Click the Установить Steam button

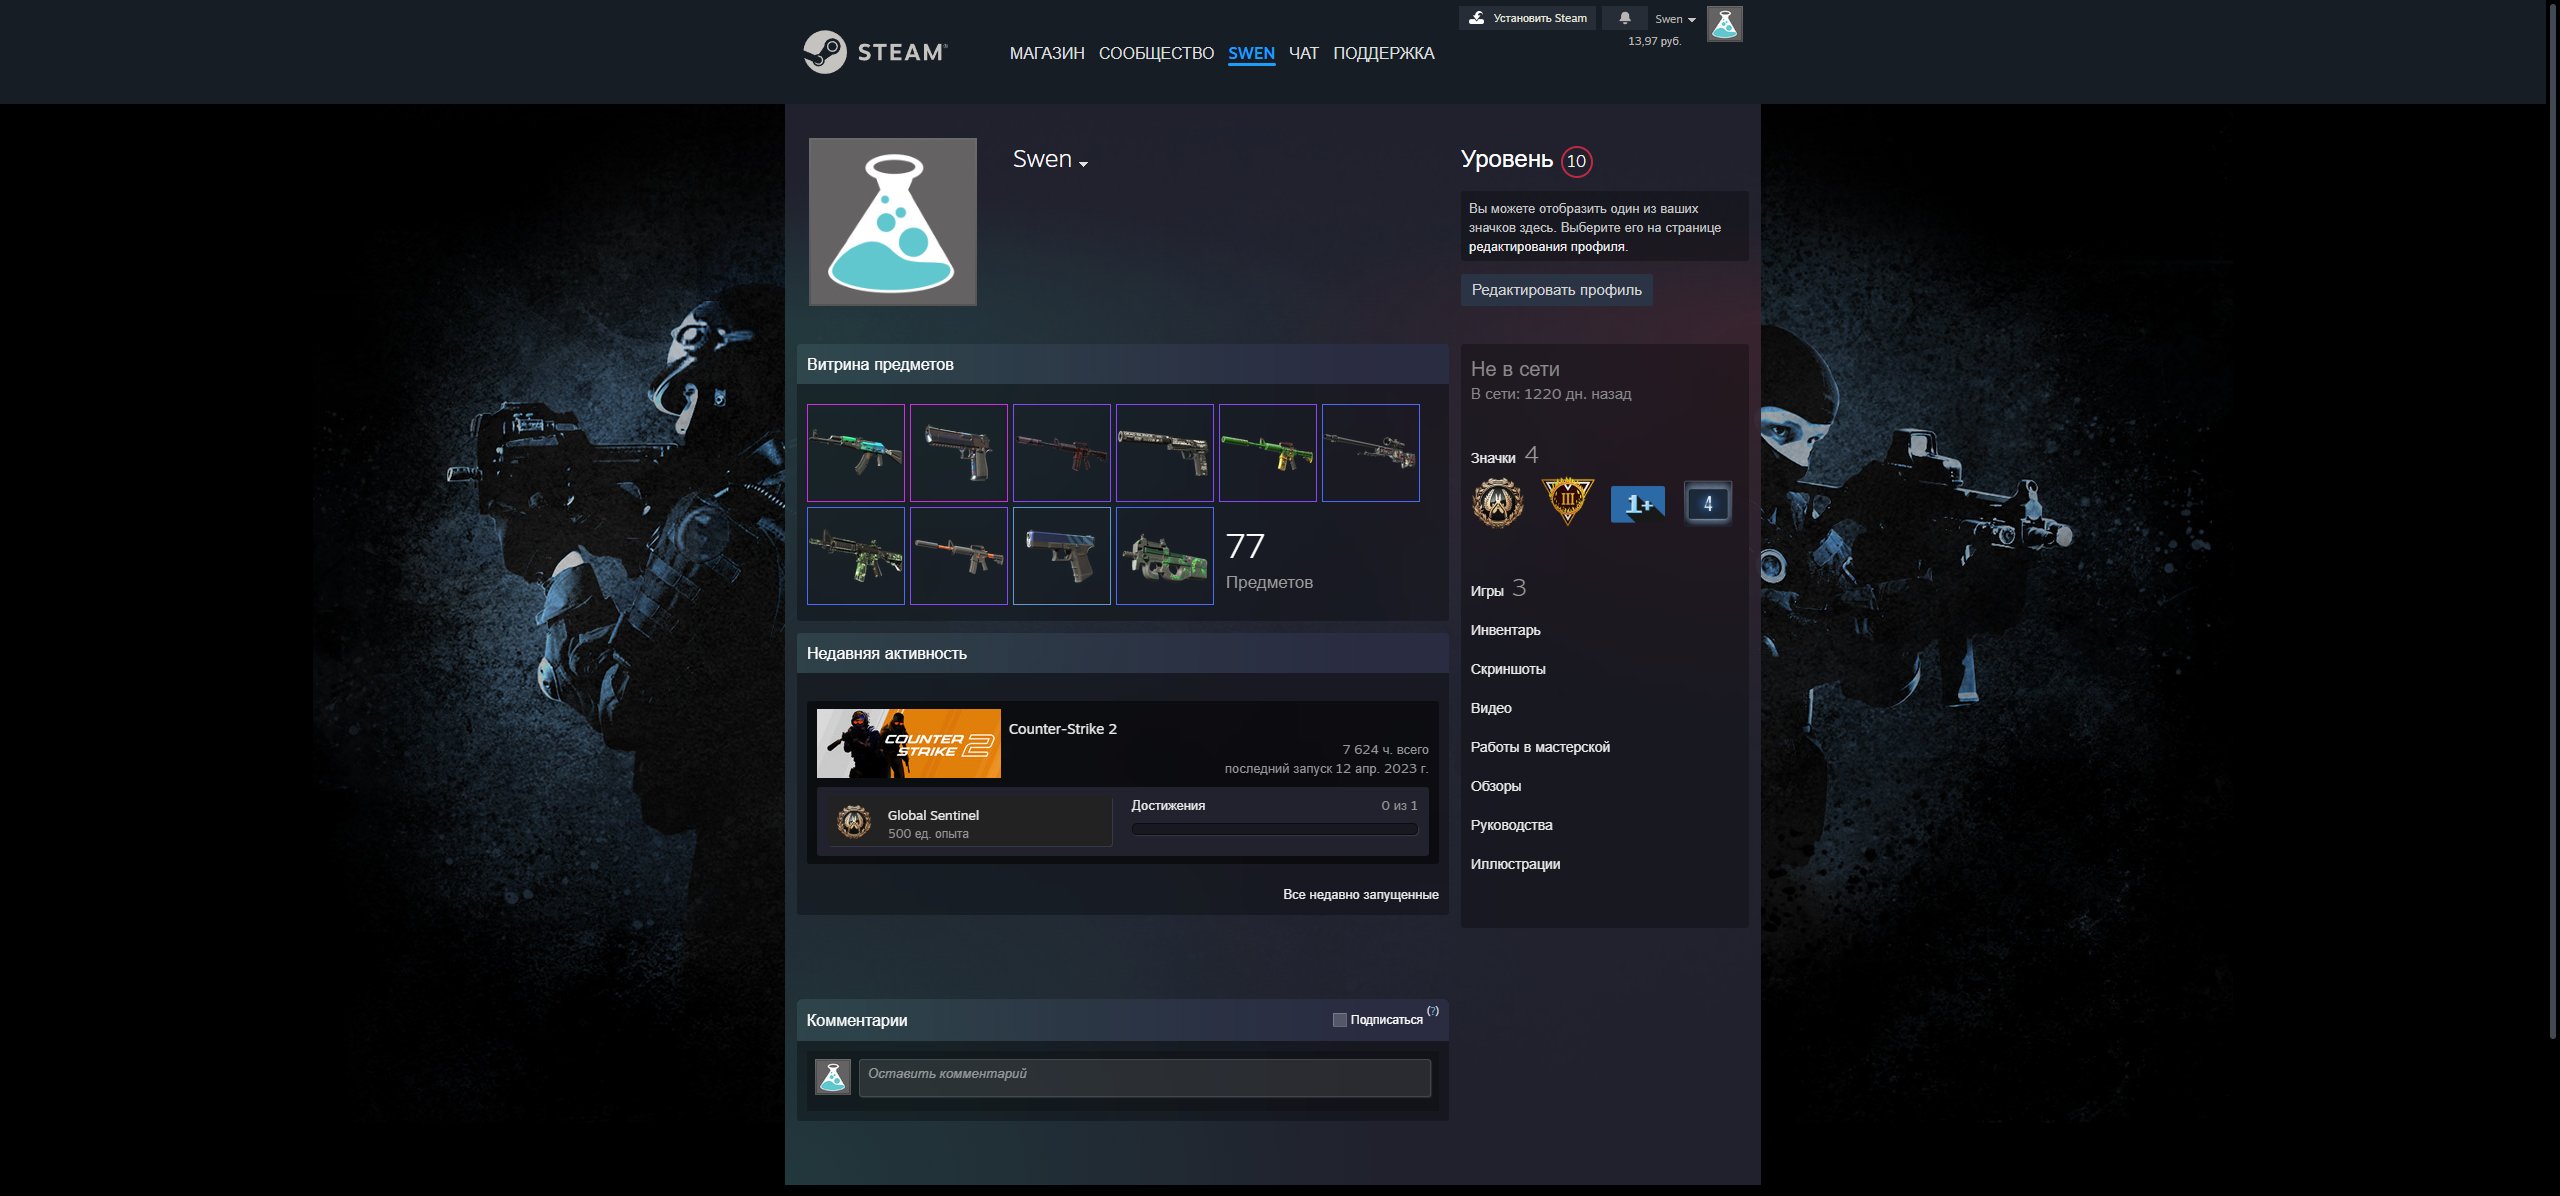click(1527, 18)
